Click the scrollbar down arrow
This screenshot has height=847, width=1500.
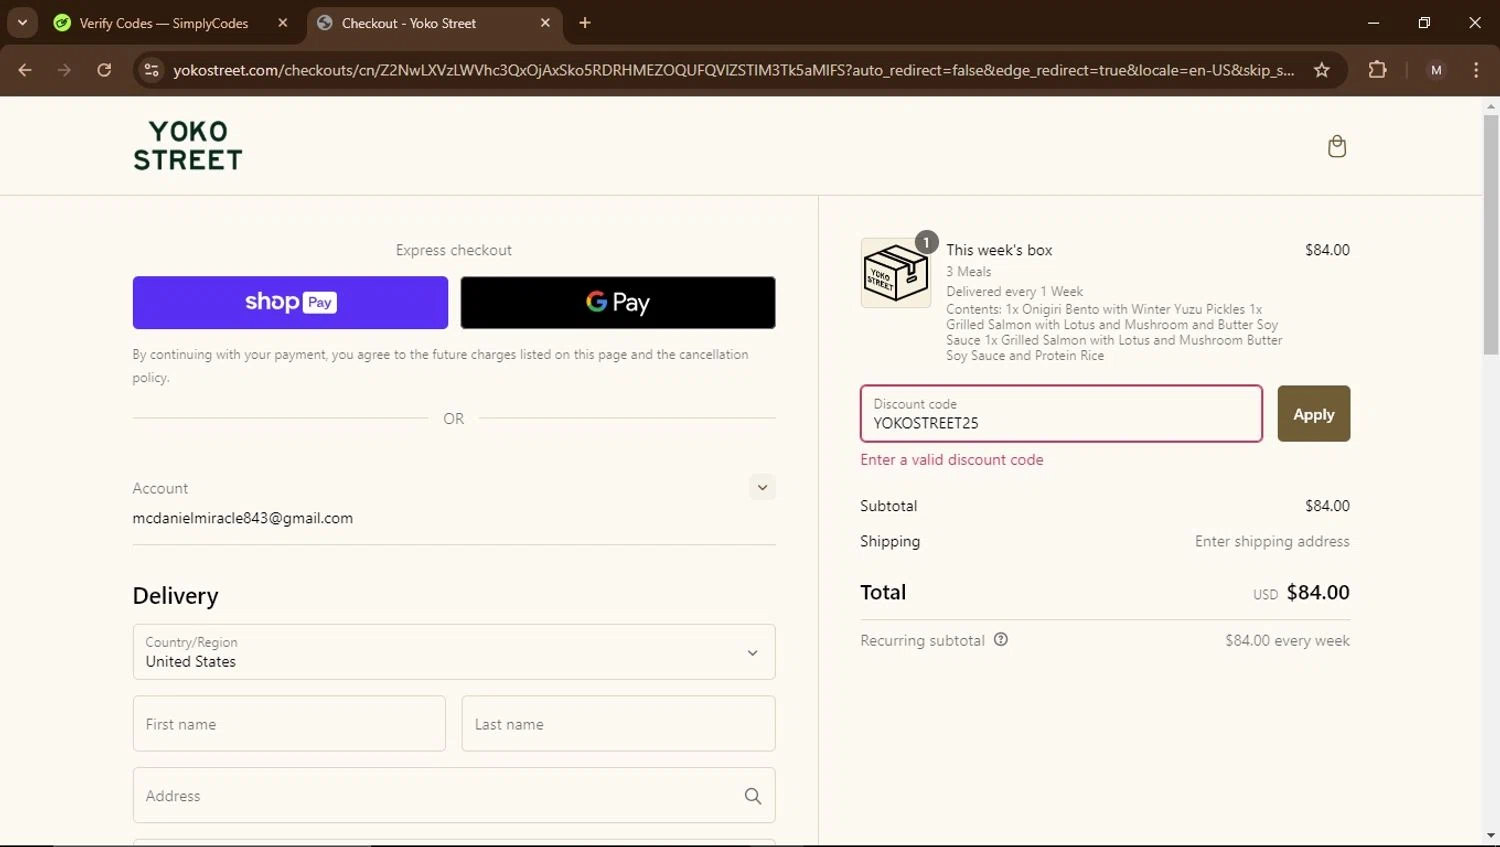1491,836
